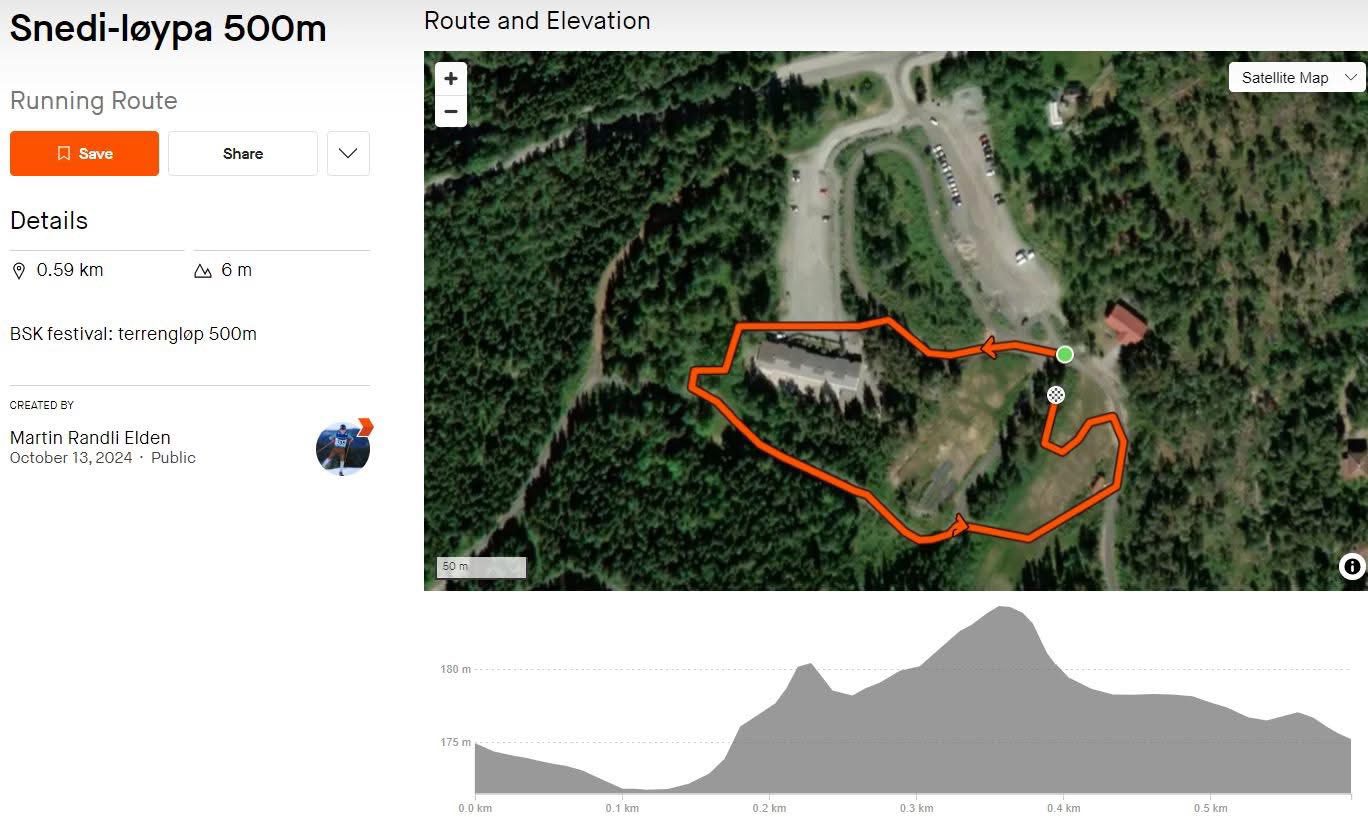Open the Satellite Map dropdown
The image size is (1368, 817).
point(1297,78)
